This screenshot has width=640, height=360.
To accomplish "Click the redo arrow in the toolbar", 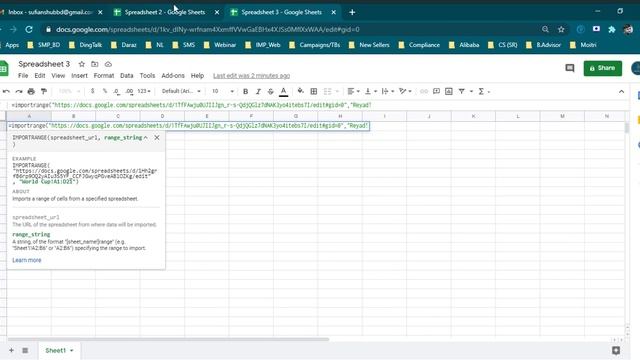I will [19, 91].
